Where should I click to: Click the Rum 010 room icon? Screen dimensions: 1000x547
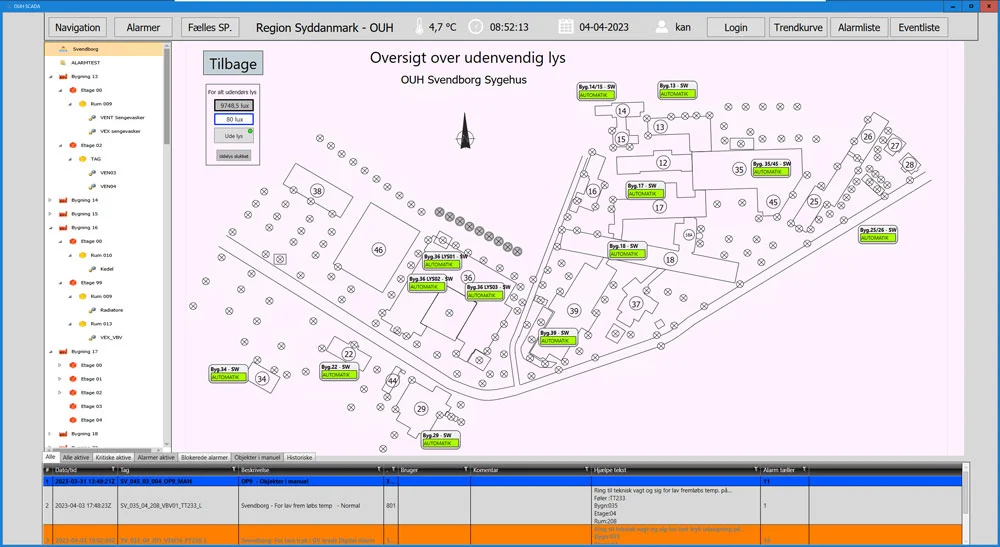pyautogui.click(x=82, y=255)
